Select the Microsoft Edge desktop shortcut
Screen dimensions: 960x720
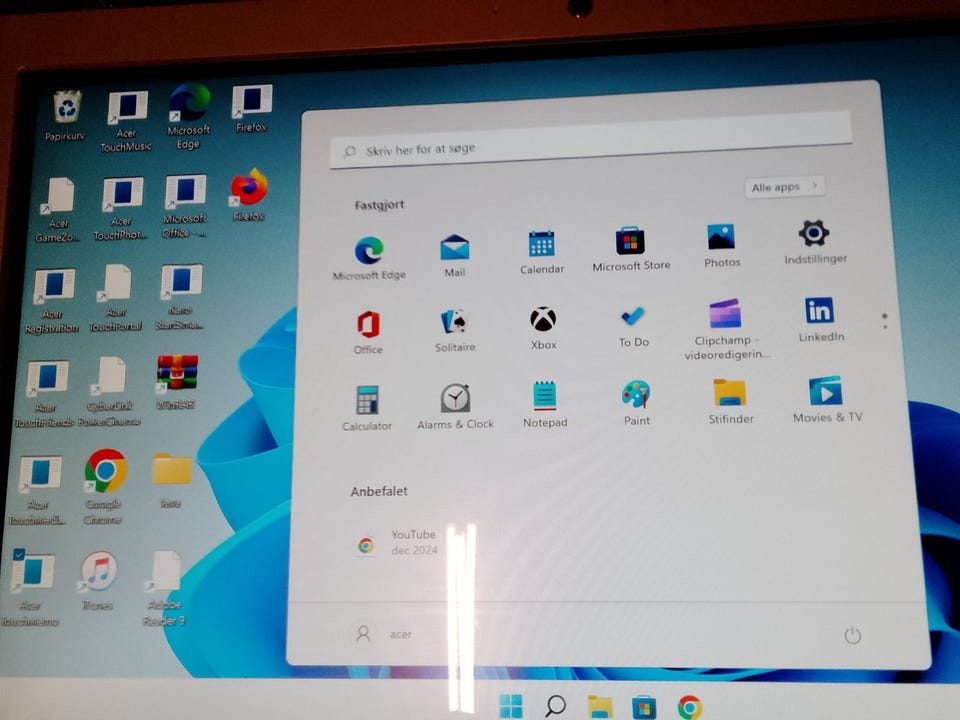click(x=189, y=115)
